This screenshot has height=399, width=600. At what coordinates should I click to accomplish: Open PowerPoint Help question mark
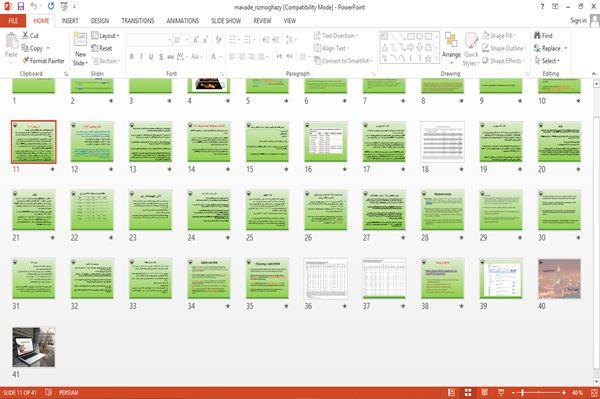click(542, 7)
